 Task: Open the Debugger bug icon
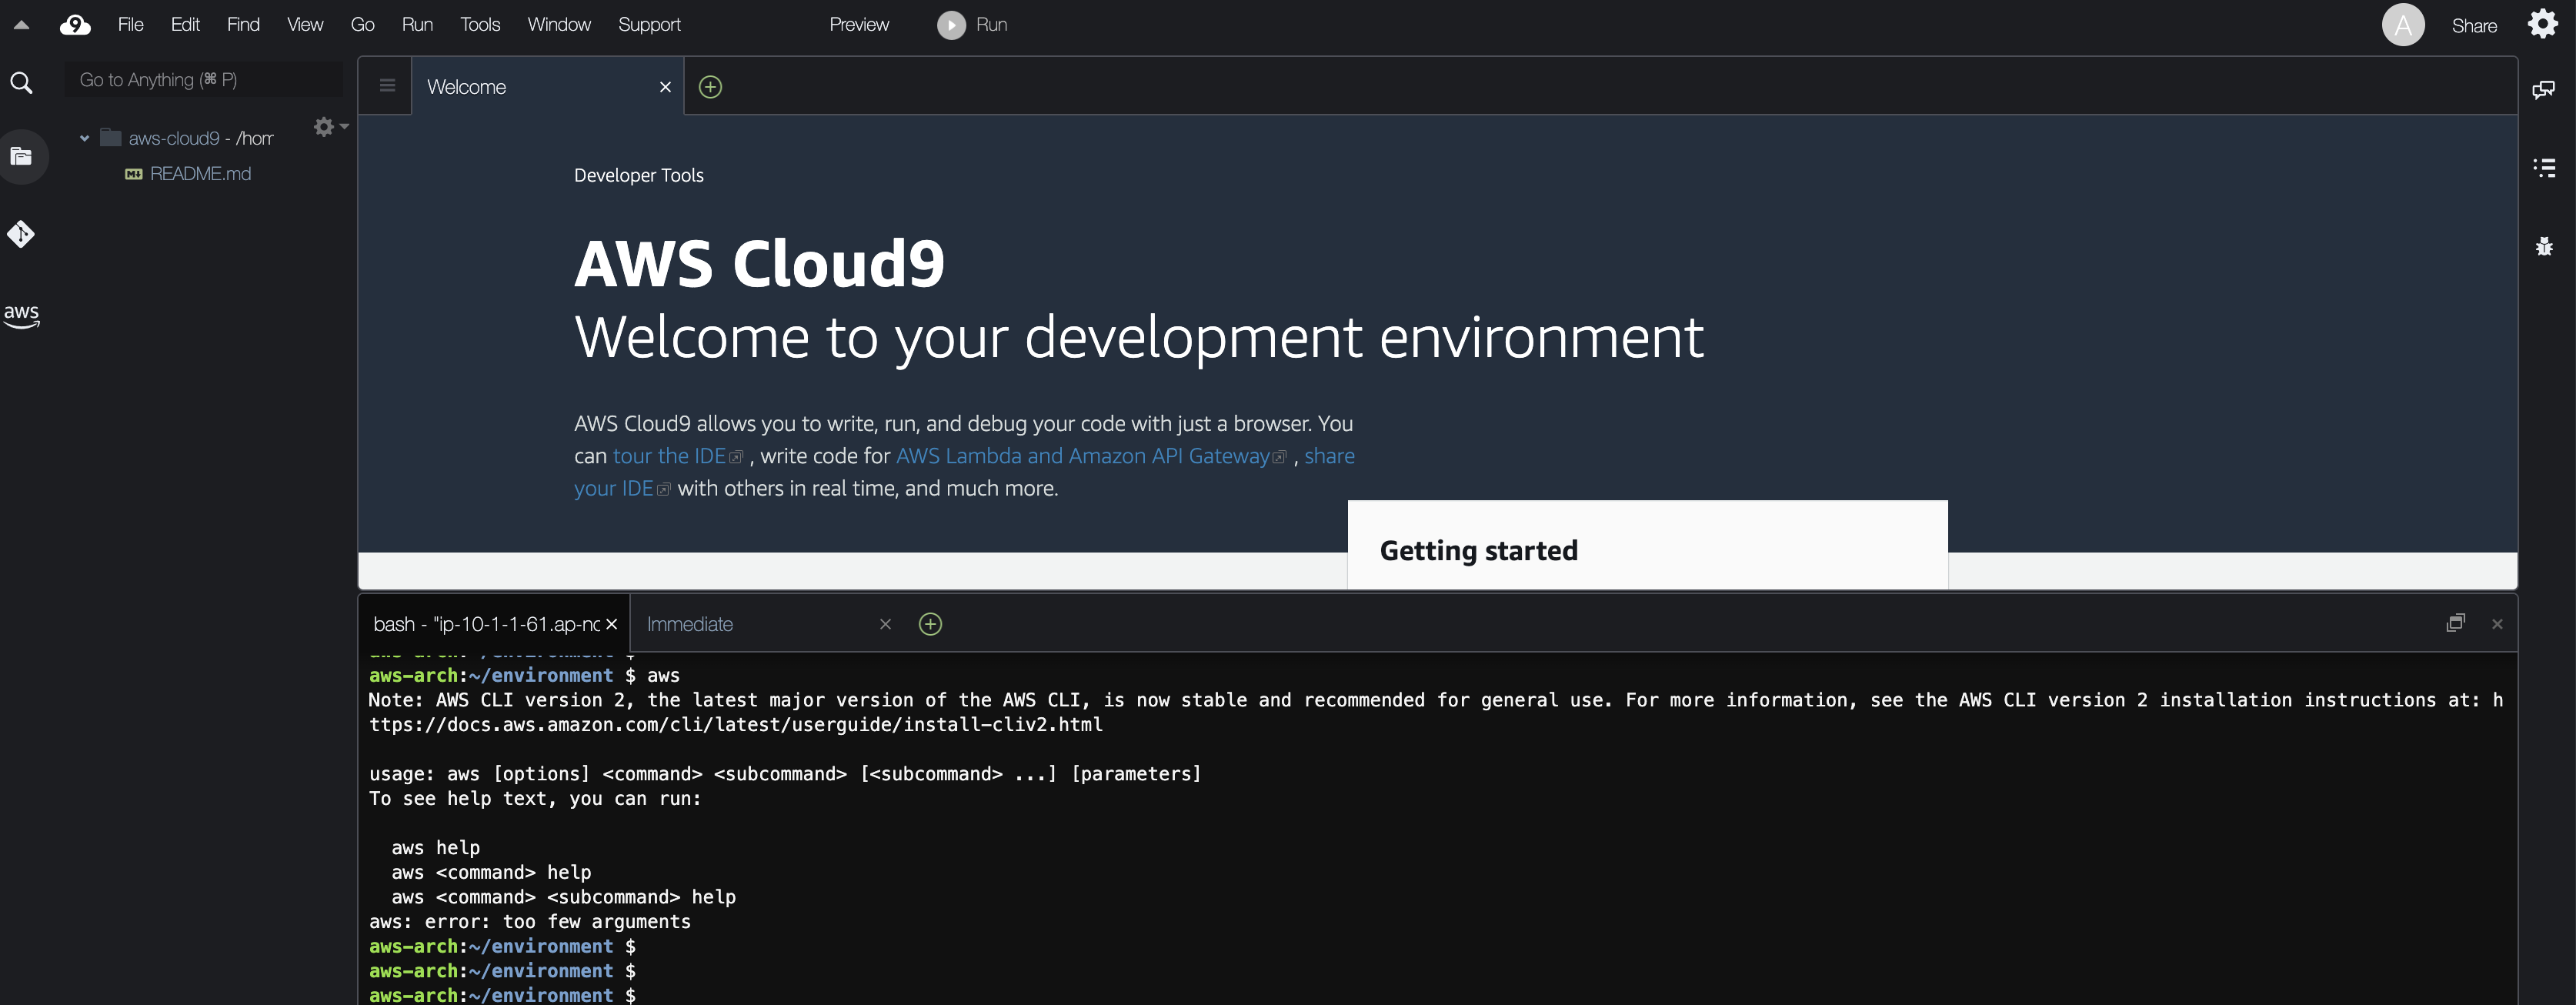tap(2543, 246)
